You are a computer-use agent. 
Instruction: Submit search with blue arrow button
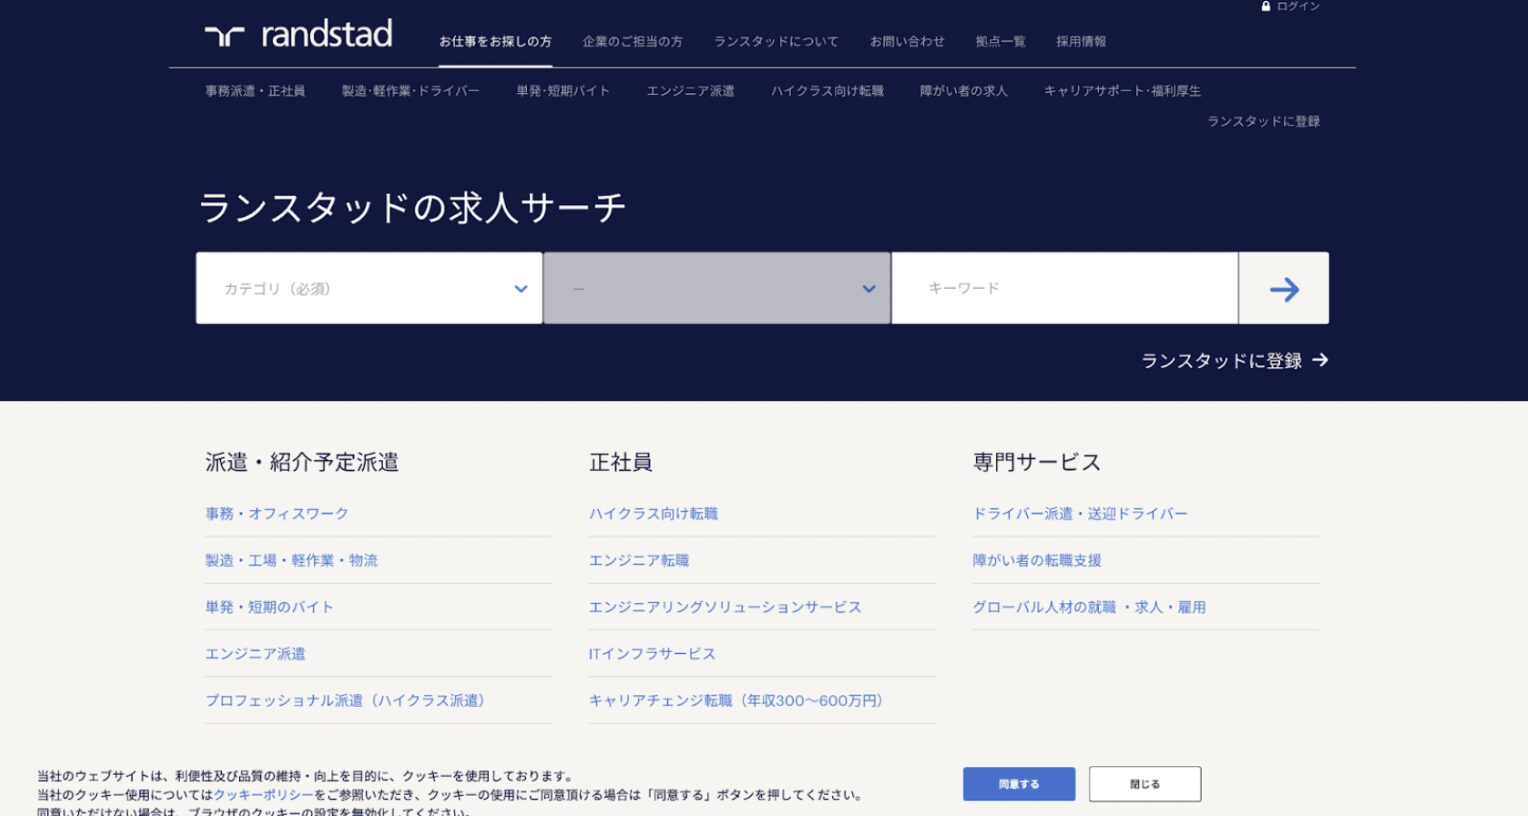[x=1284, y=288]
